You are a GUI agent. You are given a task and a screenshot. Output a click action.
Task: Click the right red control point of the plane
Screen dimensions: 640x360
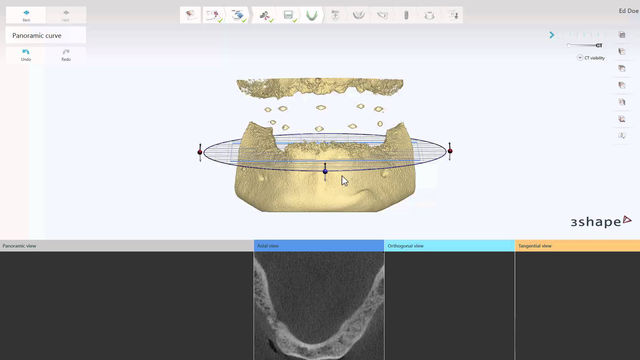(x=450, y=151)
